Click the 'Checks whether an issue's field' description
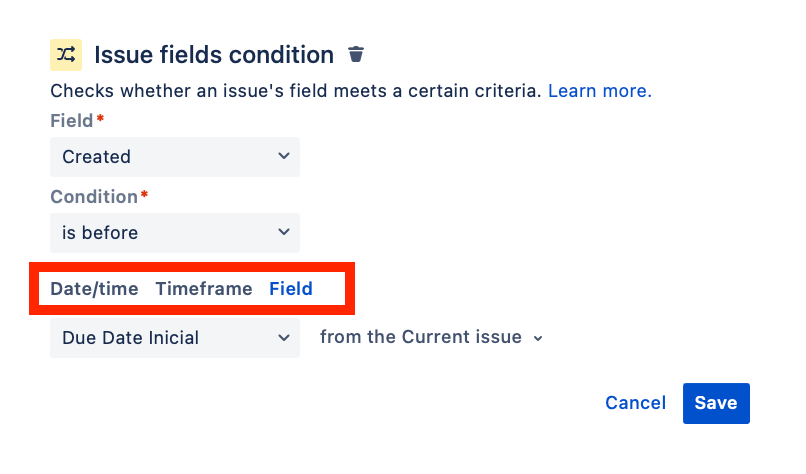 [x=296, y=91]
